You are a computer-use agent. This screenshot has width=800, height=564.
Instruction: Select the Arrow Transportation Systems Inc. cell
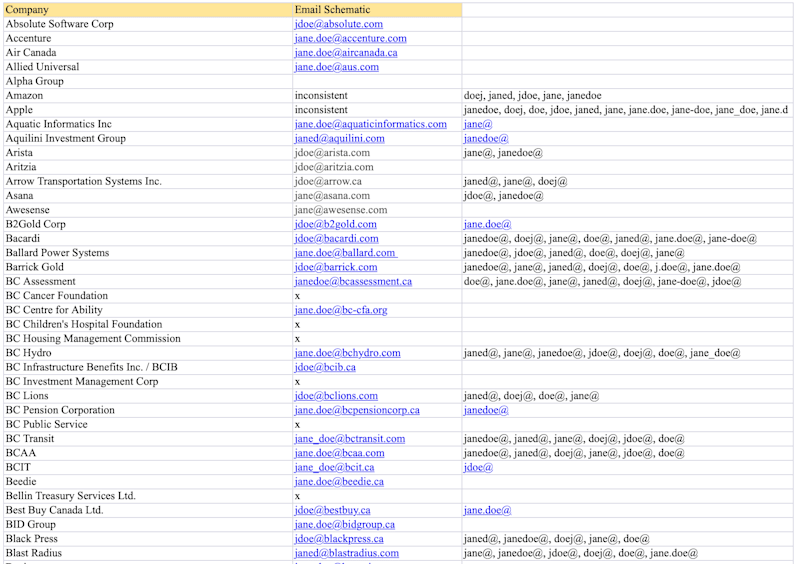point(148,181)
